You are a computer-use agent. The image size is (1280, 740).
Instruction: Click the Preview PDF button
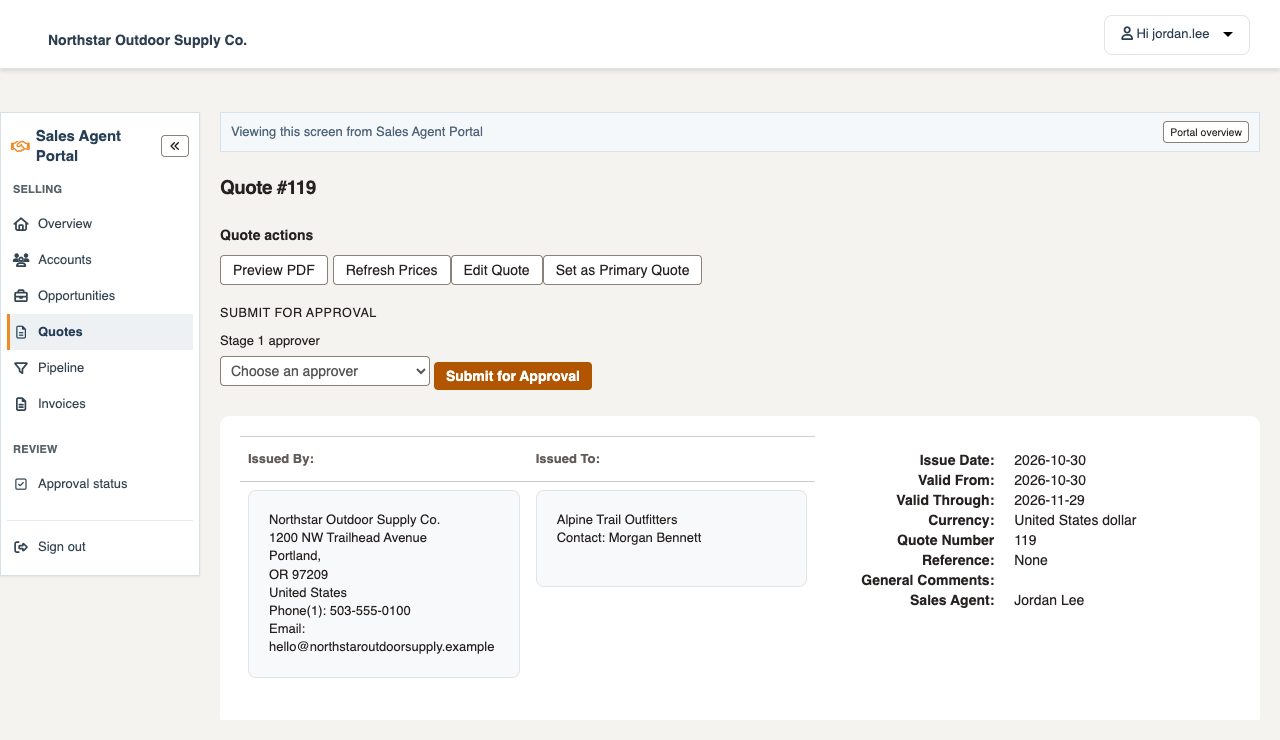tap(274, 270)
